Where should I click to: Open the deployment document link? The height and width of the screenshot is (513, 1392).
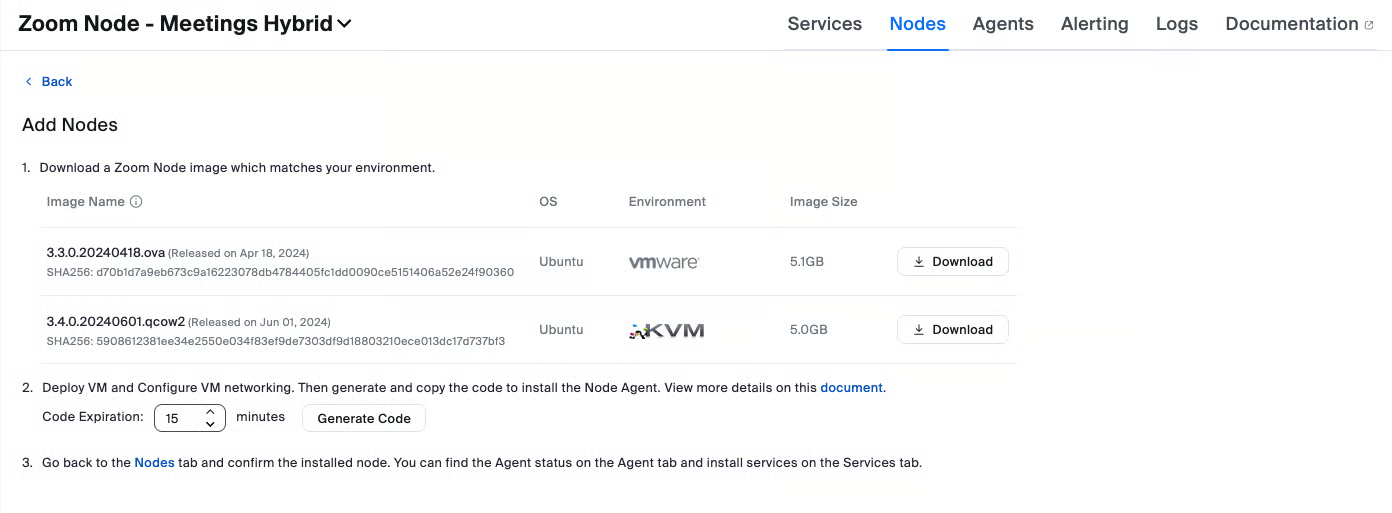tap(851, 388)
